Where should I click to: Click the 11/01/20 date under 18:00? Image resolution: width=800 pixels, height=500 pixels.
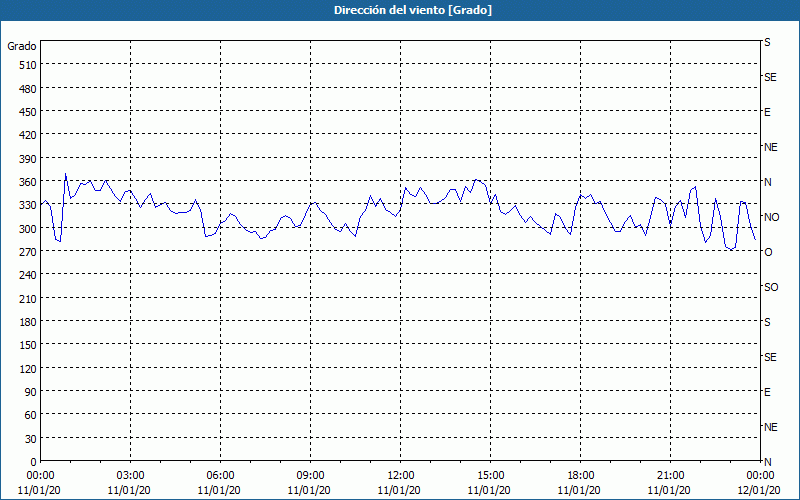(x=579, y=490)
